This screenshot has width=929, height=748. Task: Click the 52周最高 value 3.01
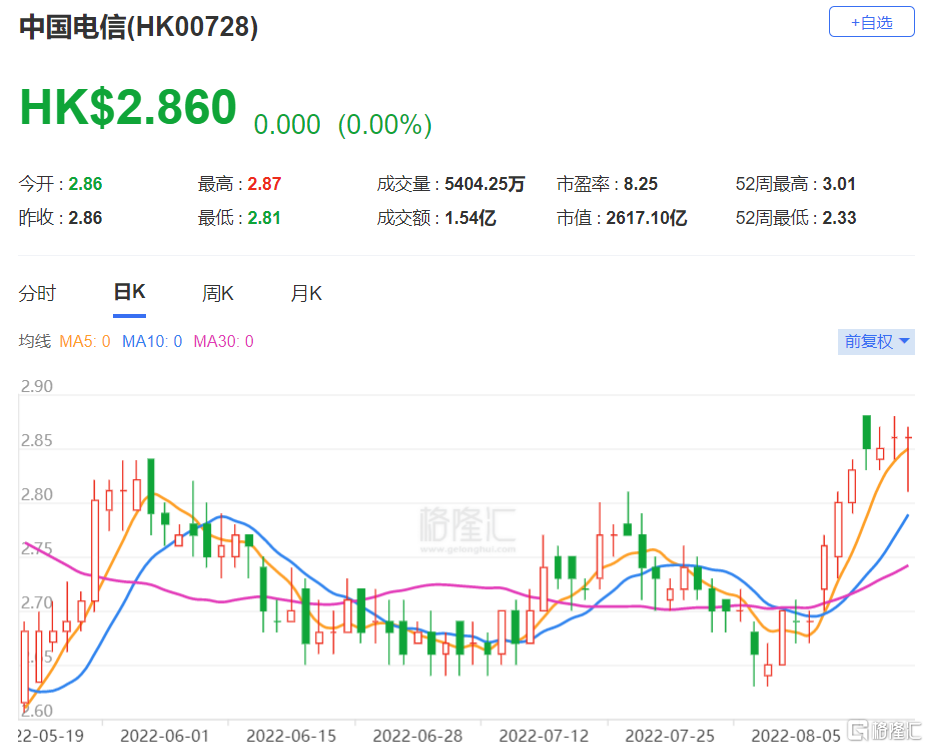pos(839,184)
